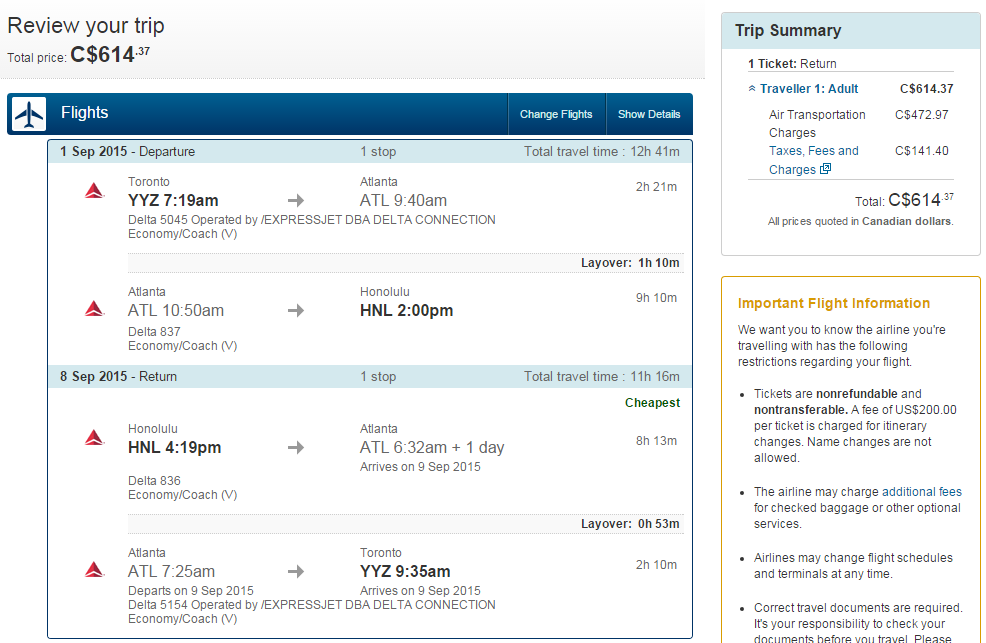Viewport: 986px width, 643px height.
Task: Click the Cheapest label on return flight
Action: [x=652, y=403]
